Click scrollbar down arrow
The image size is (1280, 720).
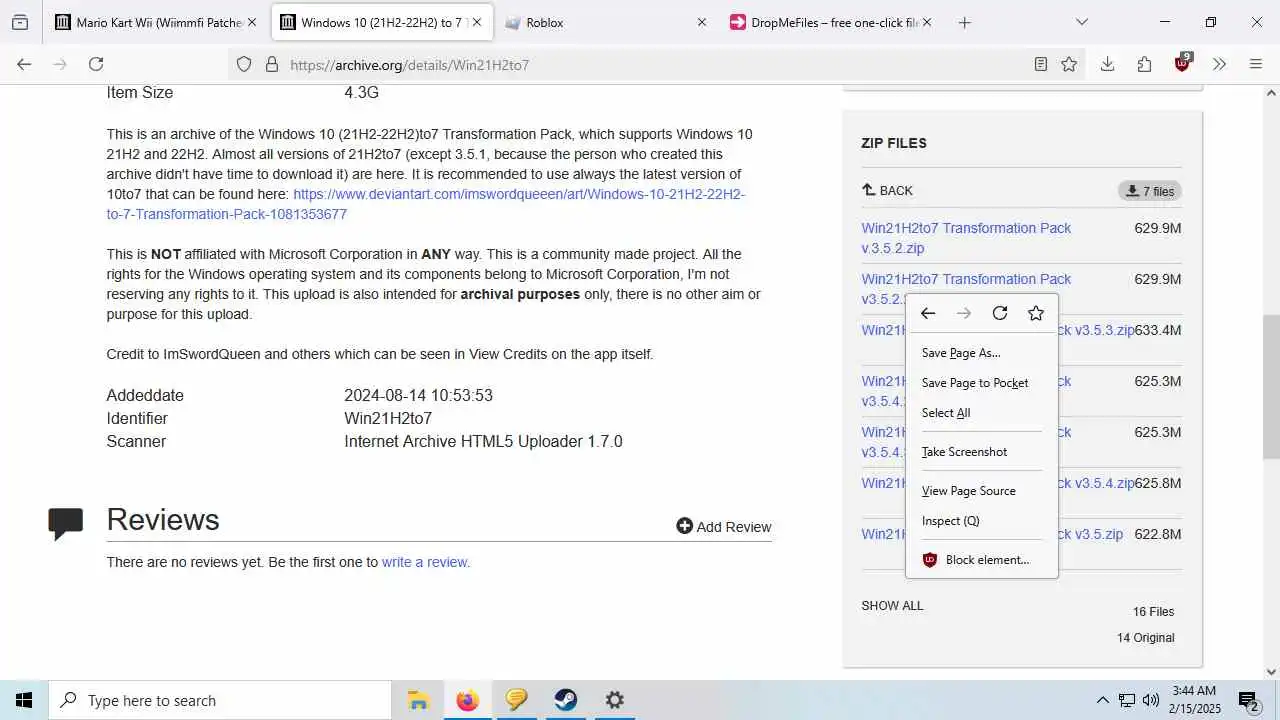(x=1271, y=671)
